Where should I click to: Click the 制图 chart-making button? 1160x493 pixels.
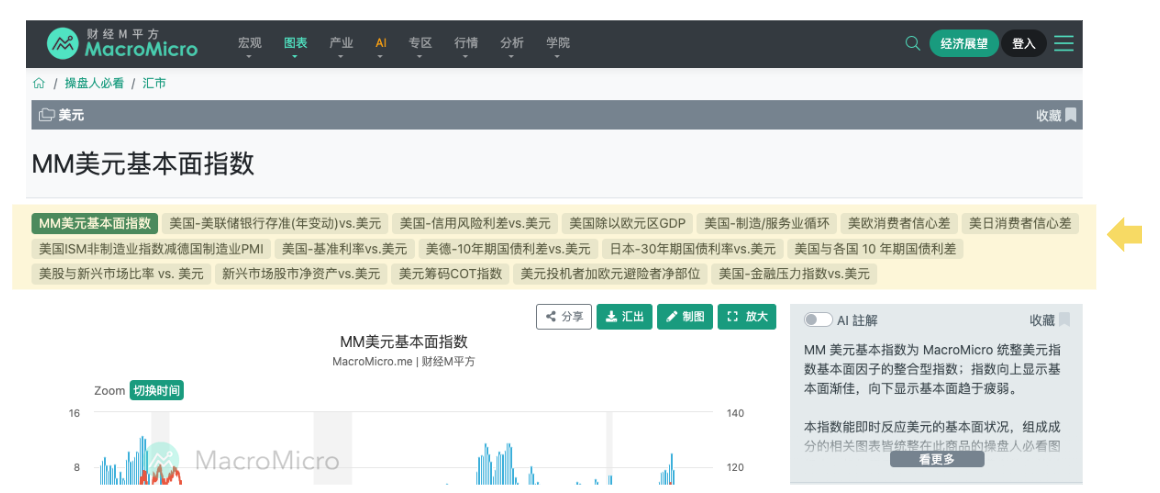(x=685, y=317)
